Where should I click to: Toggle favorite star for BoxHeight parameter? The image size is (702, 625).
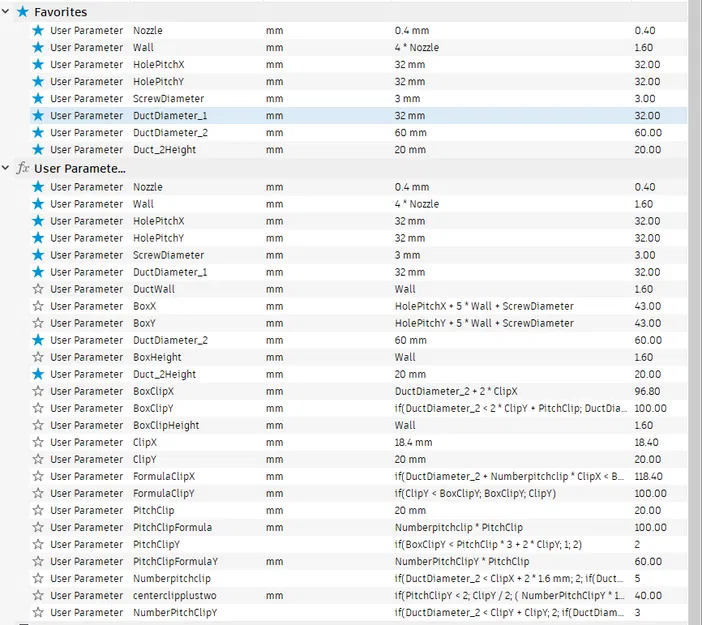(x=38, y=357)
